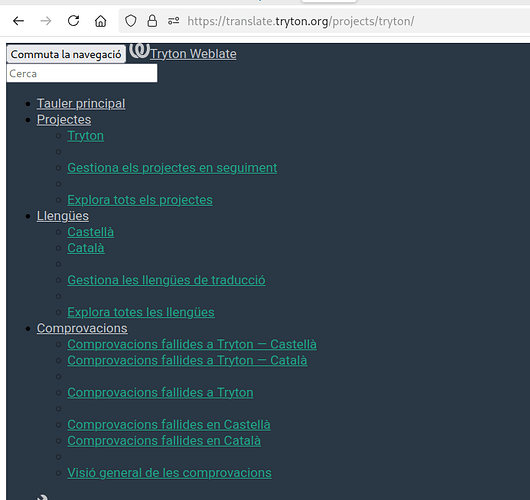Open Tauler principal dashboard link
This screenshot has height=500, width=530.
81,103
